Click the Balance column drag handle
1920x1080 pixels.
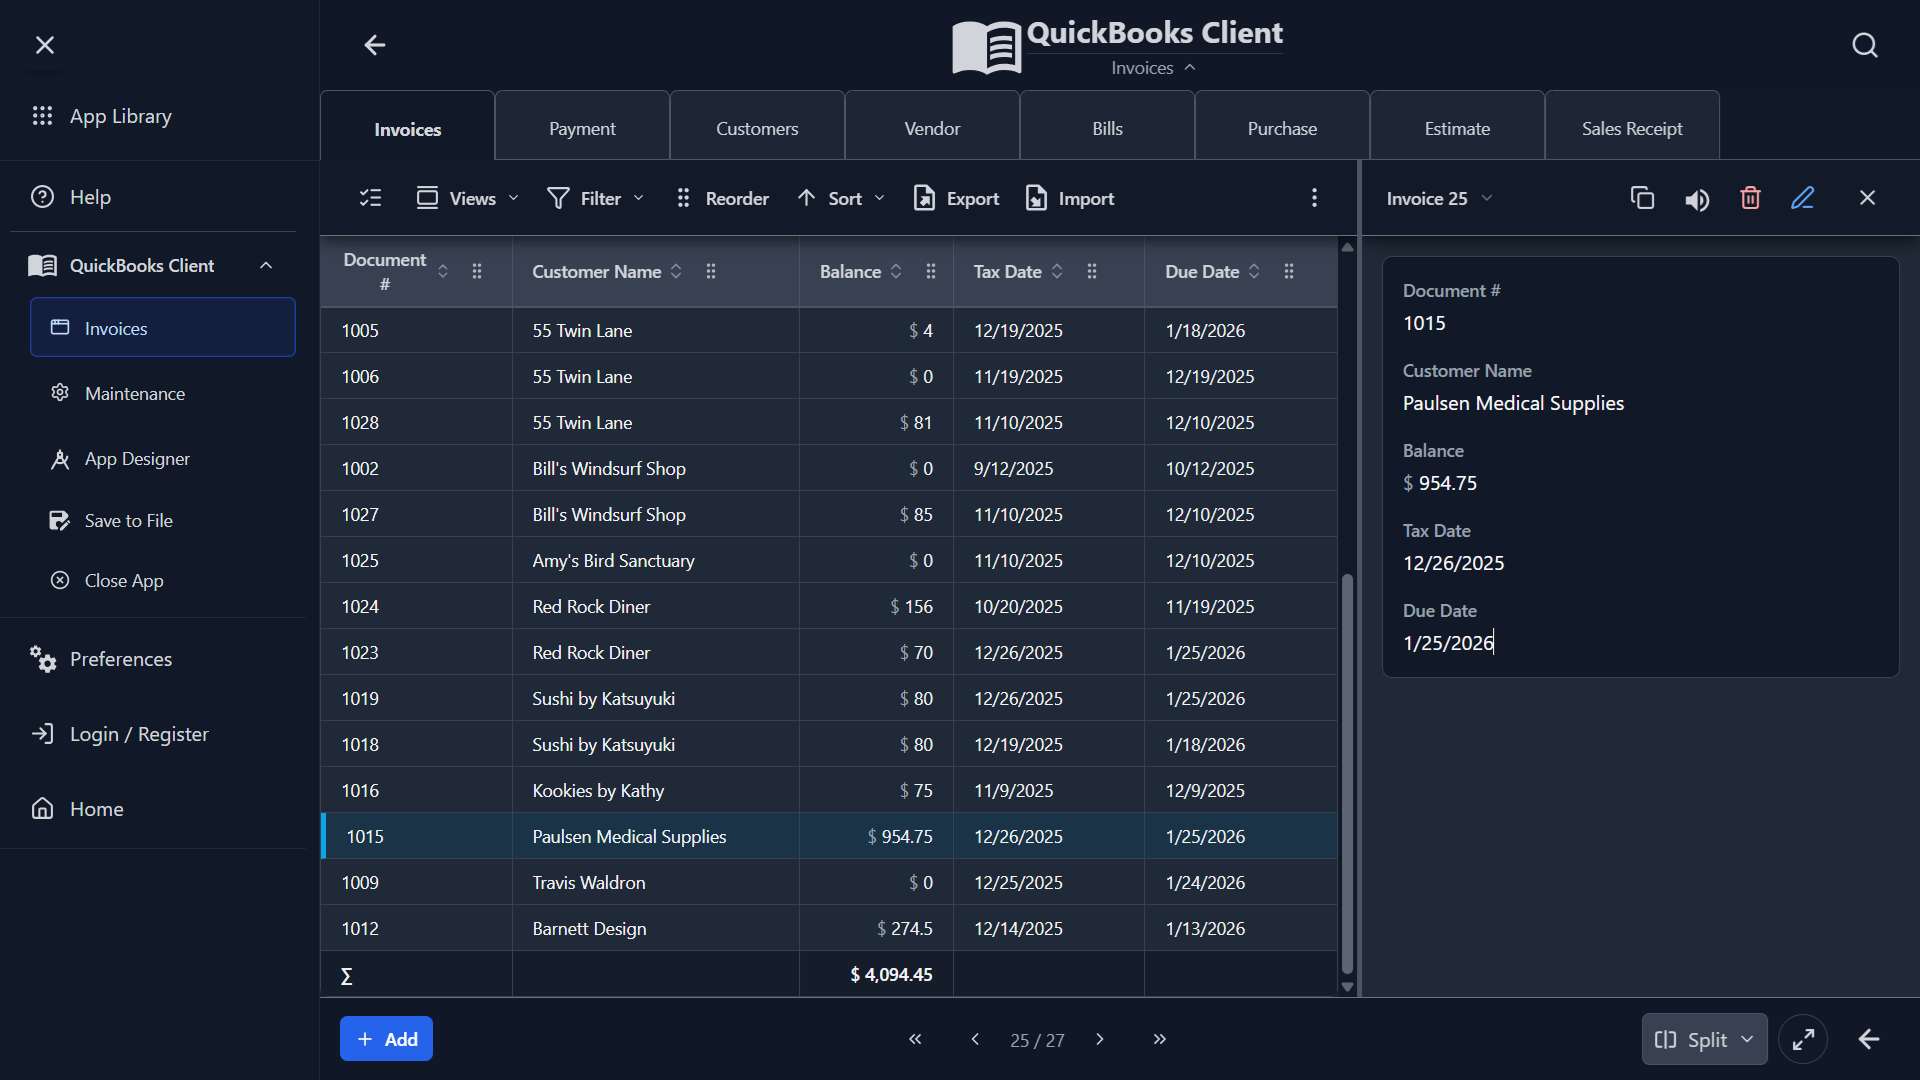pyautogui.click(x=931, y=271)
